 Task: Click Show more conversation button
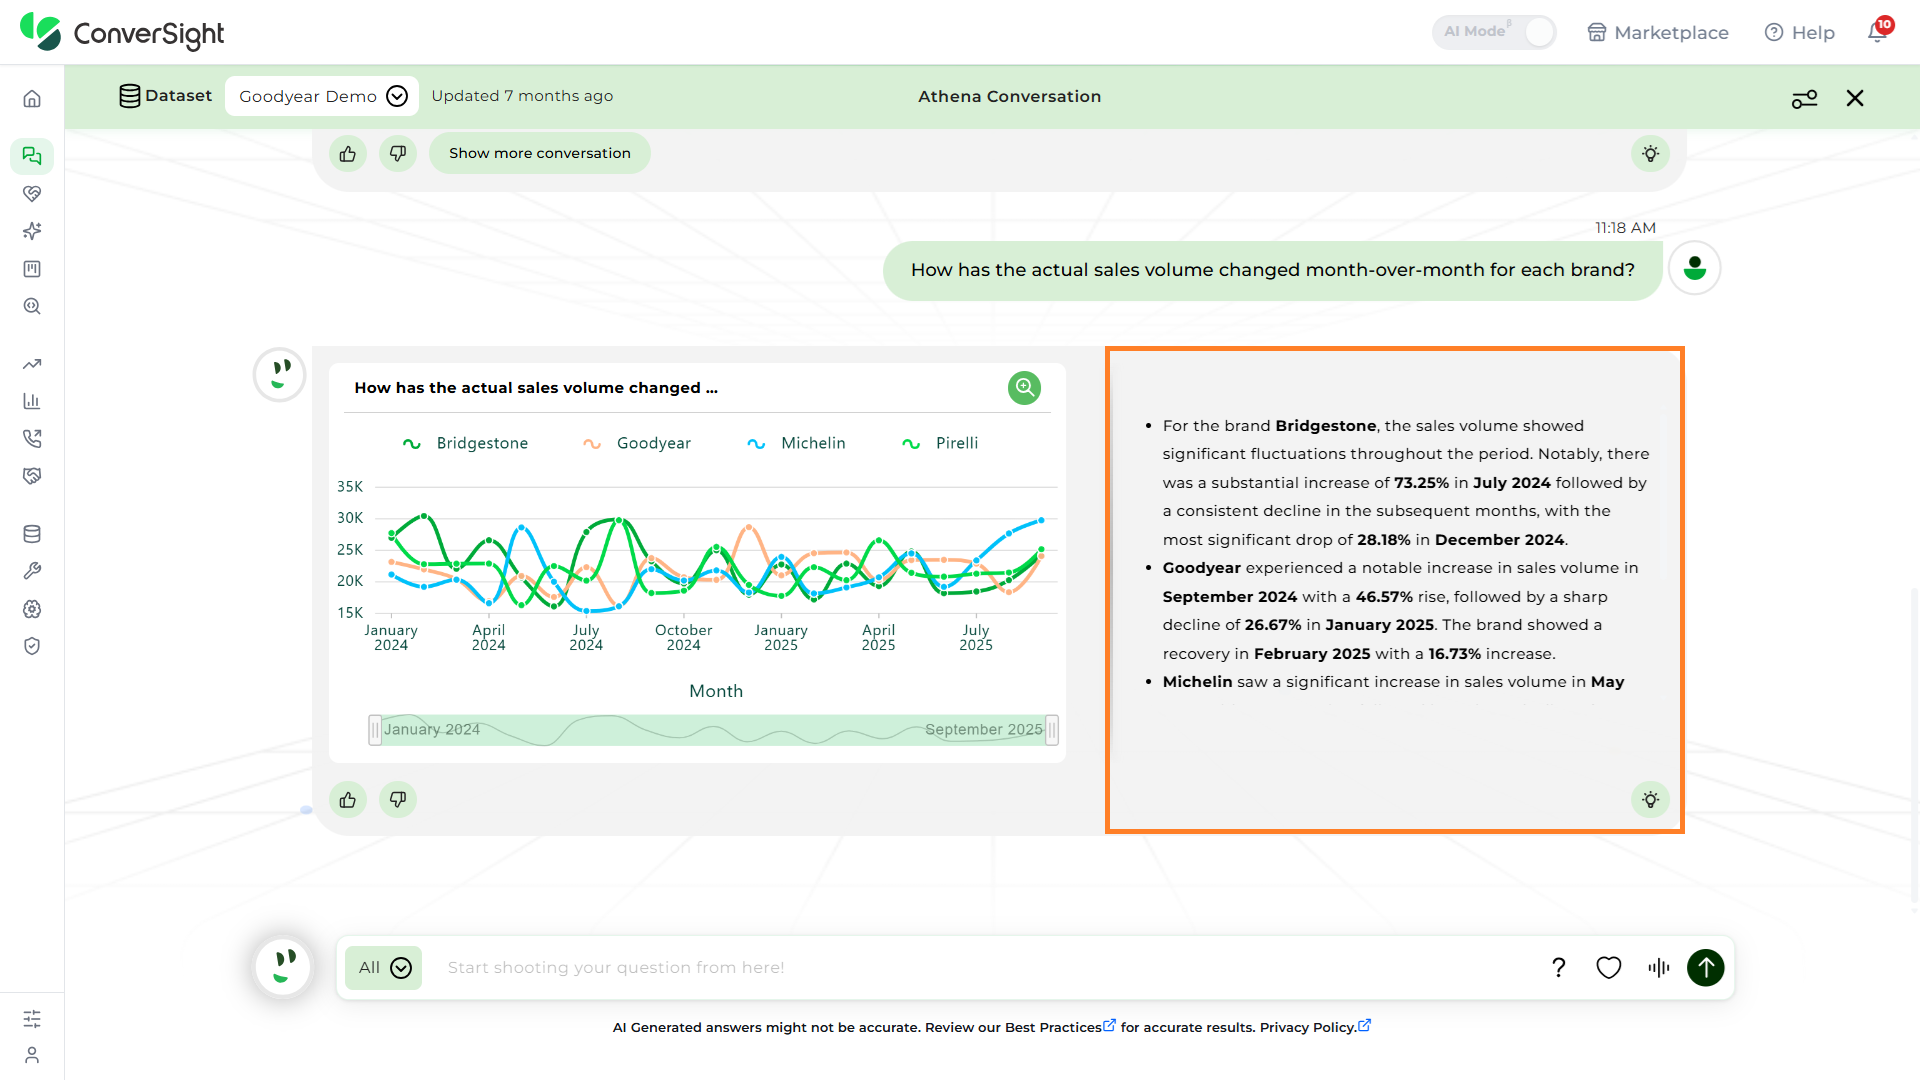[540, 153]
